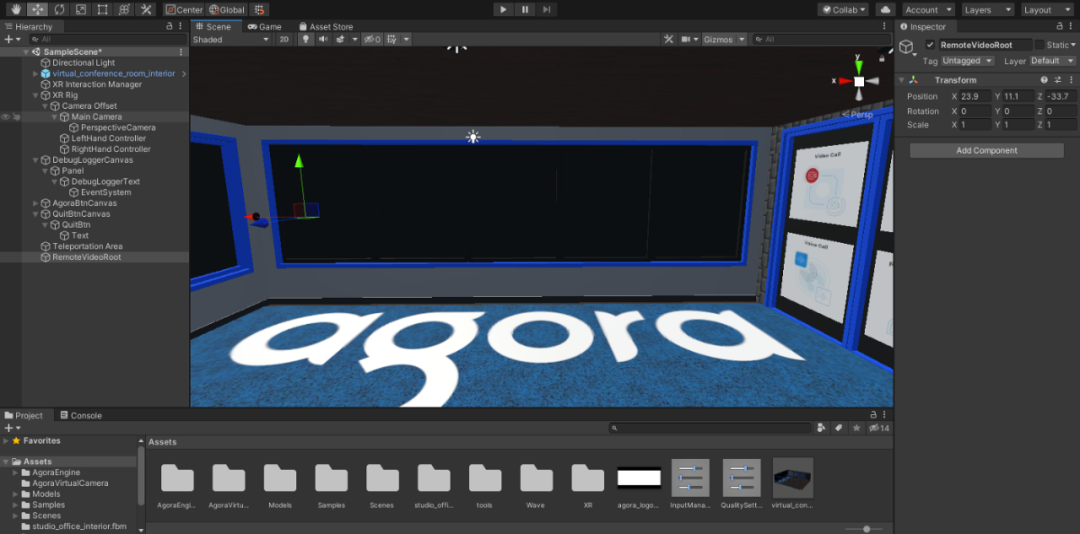Click the grid snapping icon
Viewport: 1080px width, 534px height.
(259, 10)
